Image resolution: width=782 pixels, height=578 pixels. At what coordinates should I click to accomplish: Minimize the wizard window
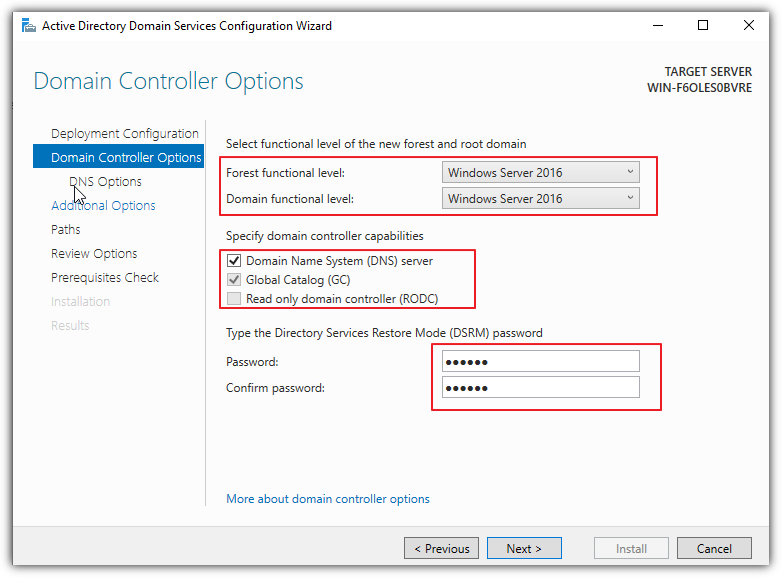(x=658, y=25)
